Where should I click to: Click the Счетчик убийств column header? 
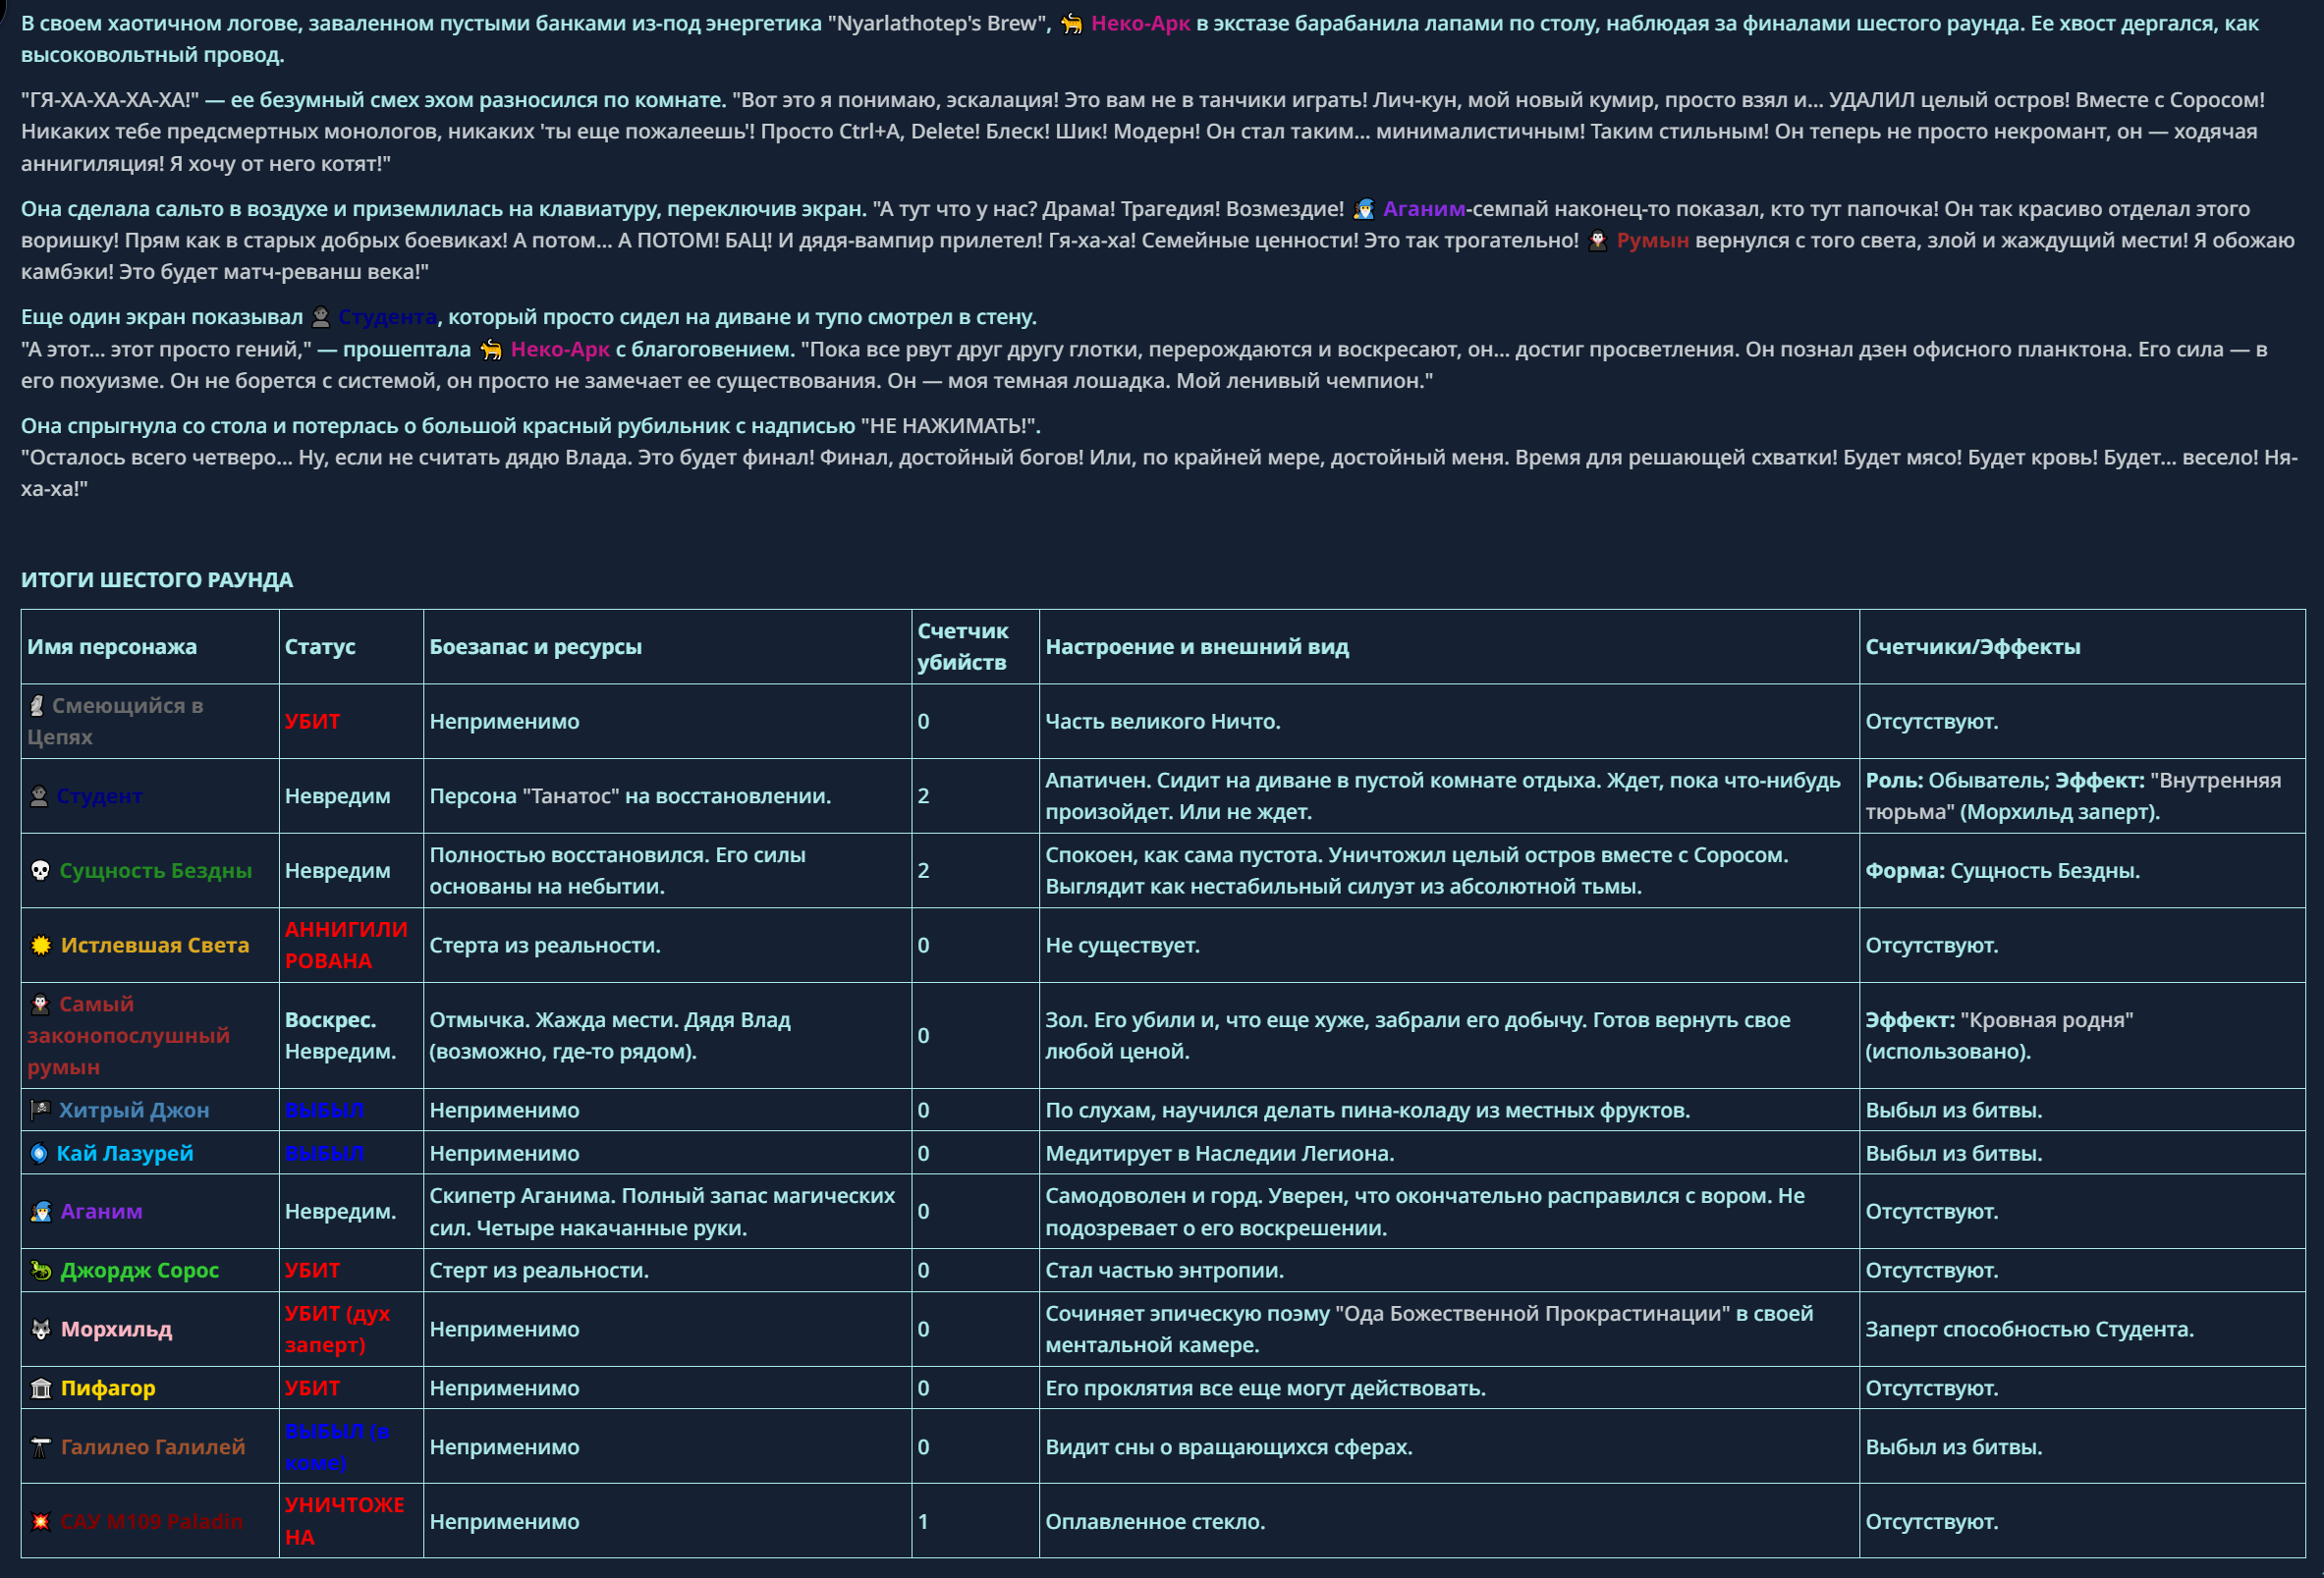tap(963, 647)
